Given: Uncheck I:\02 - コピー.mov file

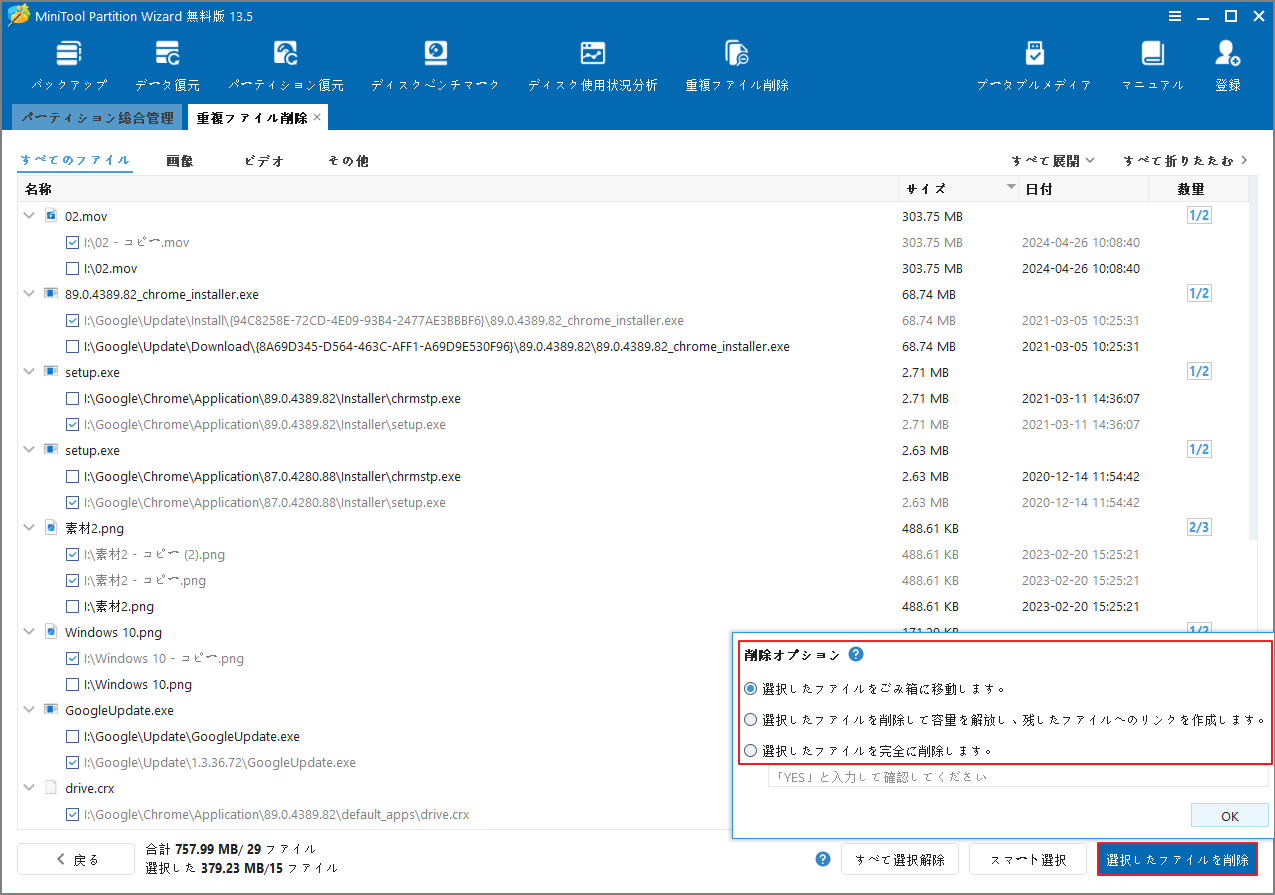Looking at the screenshot, I should click(72, 242).
